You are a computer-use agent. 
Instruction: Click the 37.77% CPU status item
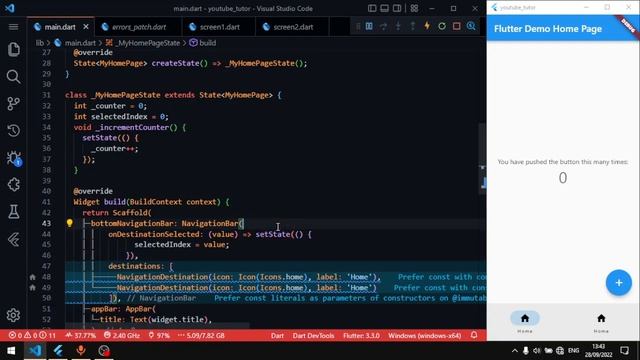[80, 336]
